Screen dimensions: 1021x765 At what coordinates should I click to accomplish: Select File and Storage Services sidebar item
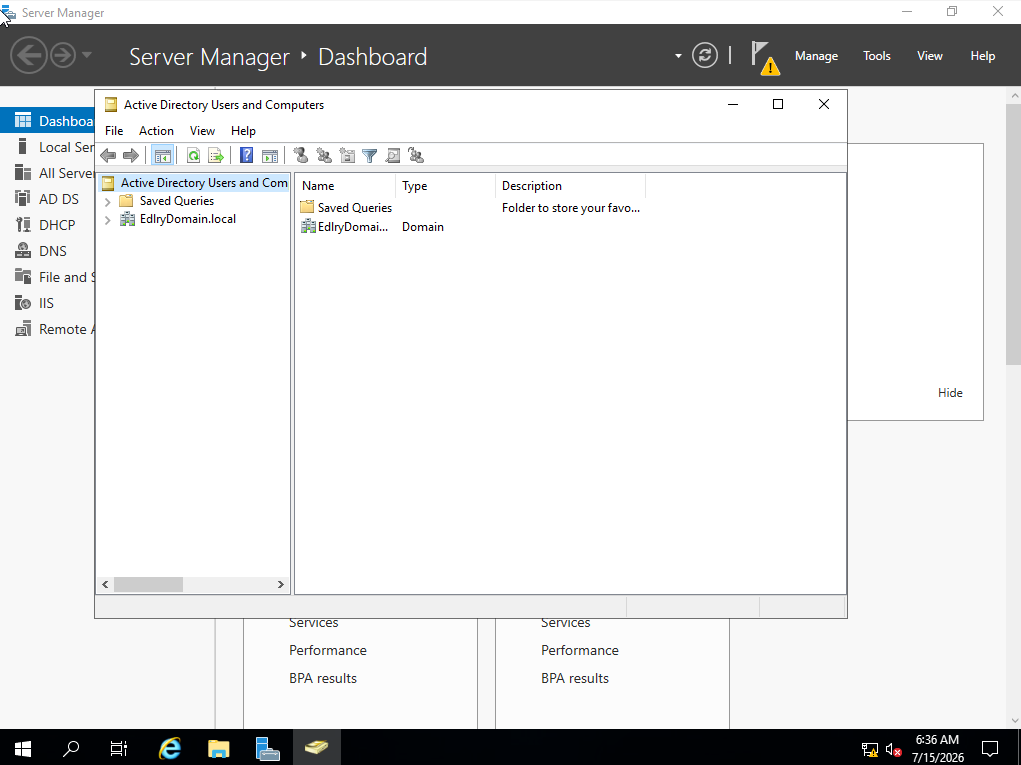pos(48,277)
